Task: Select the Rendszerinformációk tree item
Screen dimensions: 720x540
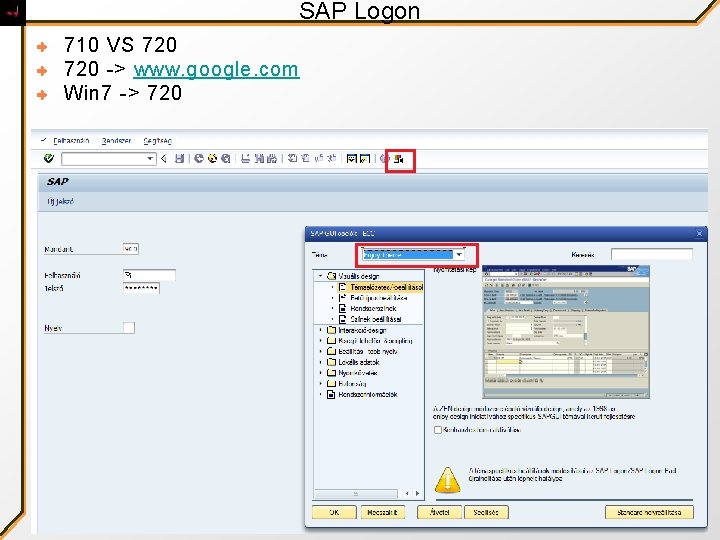Action: (x=368, y=394)
